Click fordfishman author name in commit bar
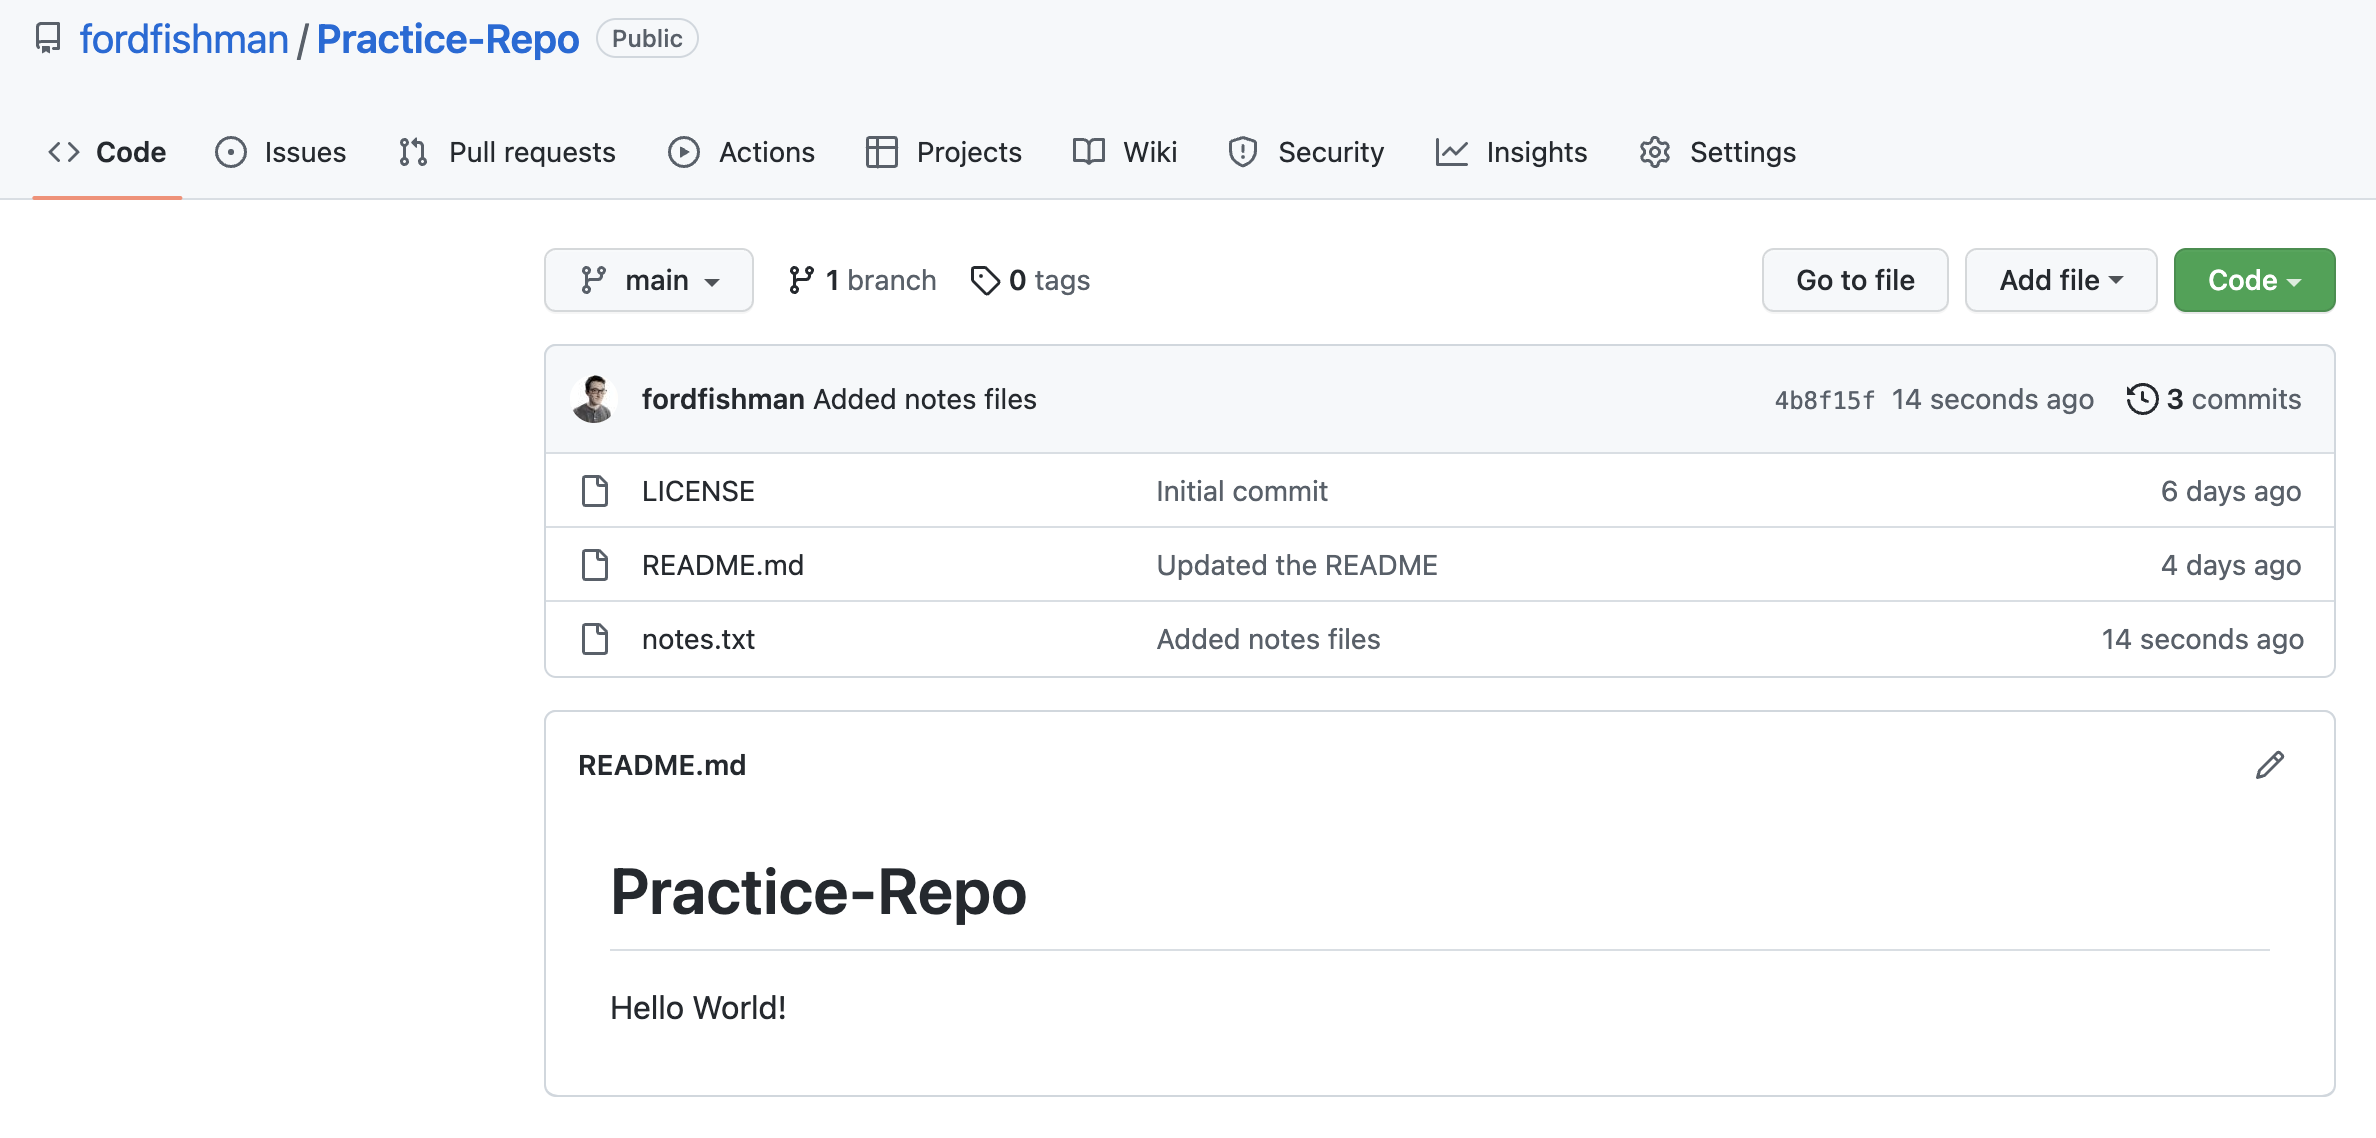 723,399
